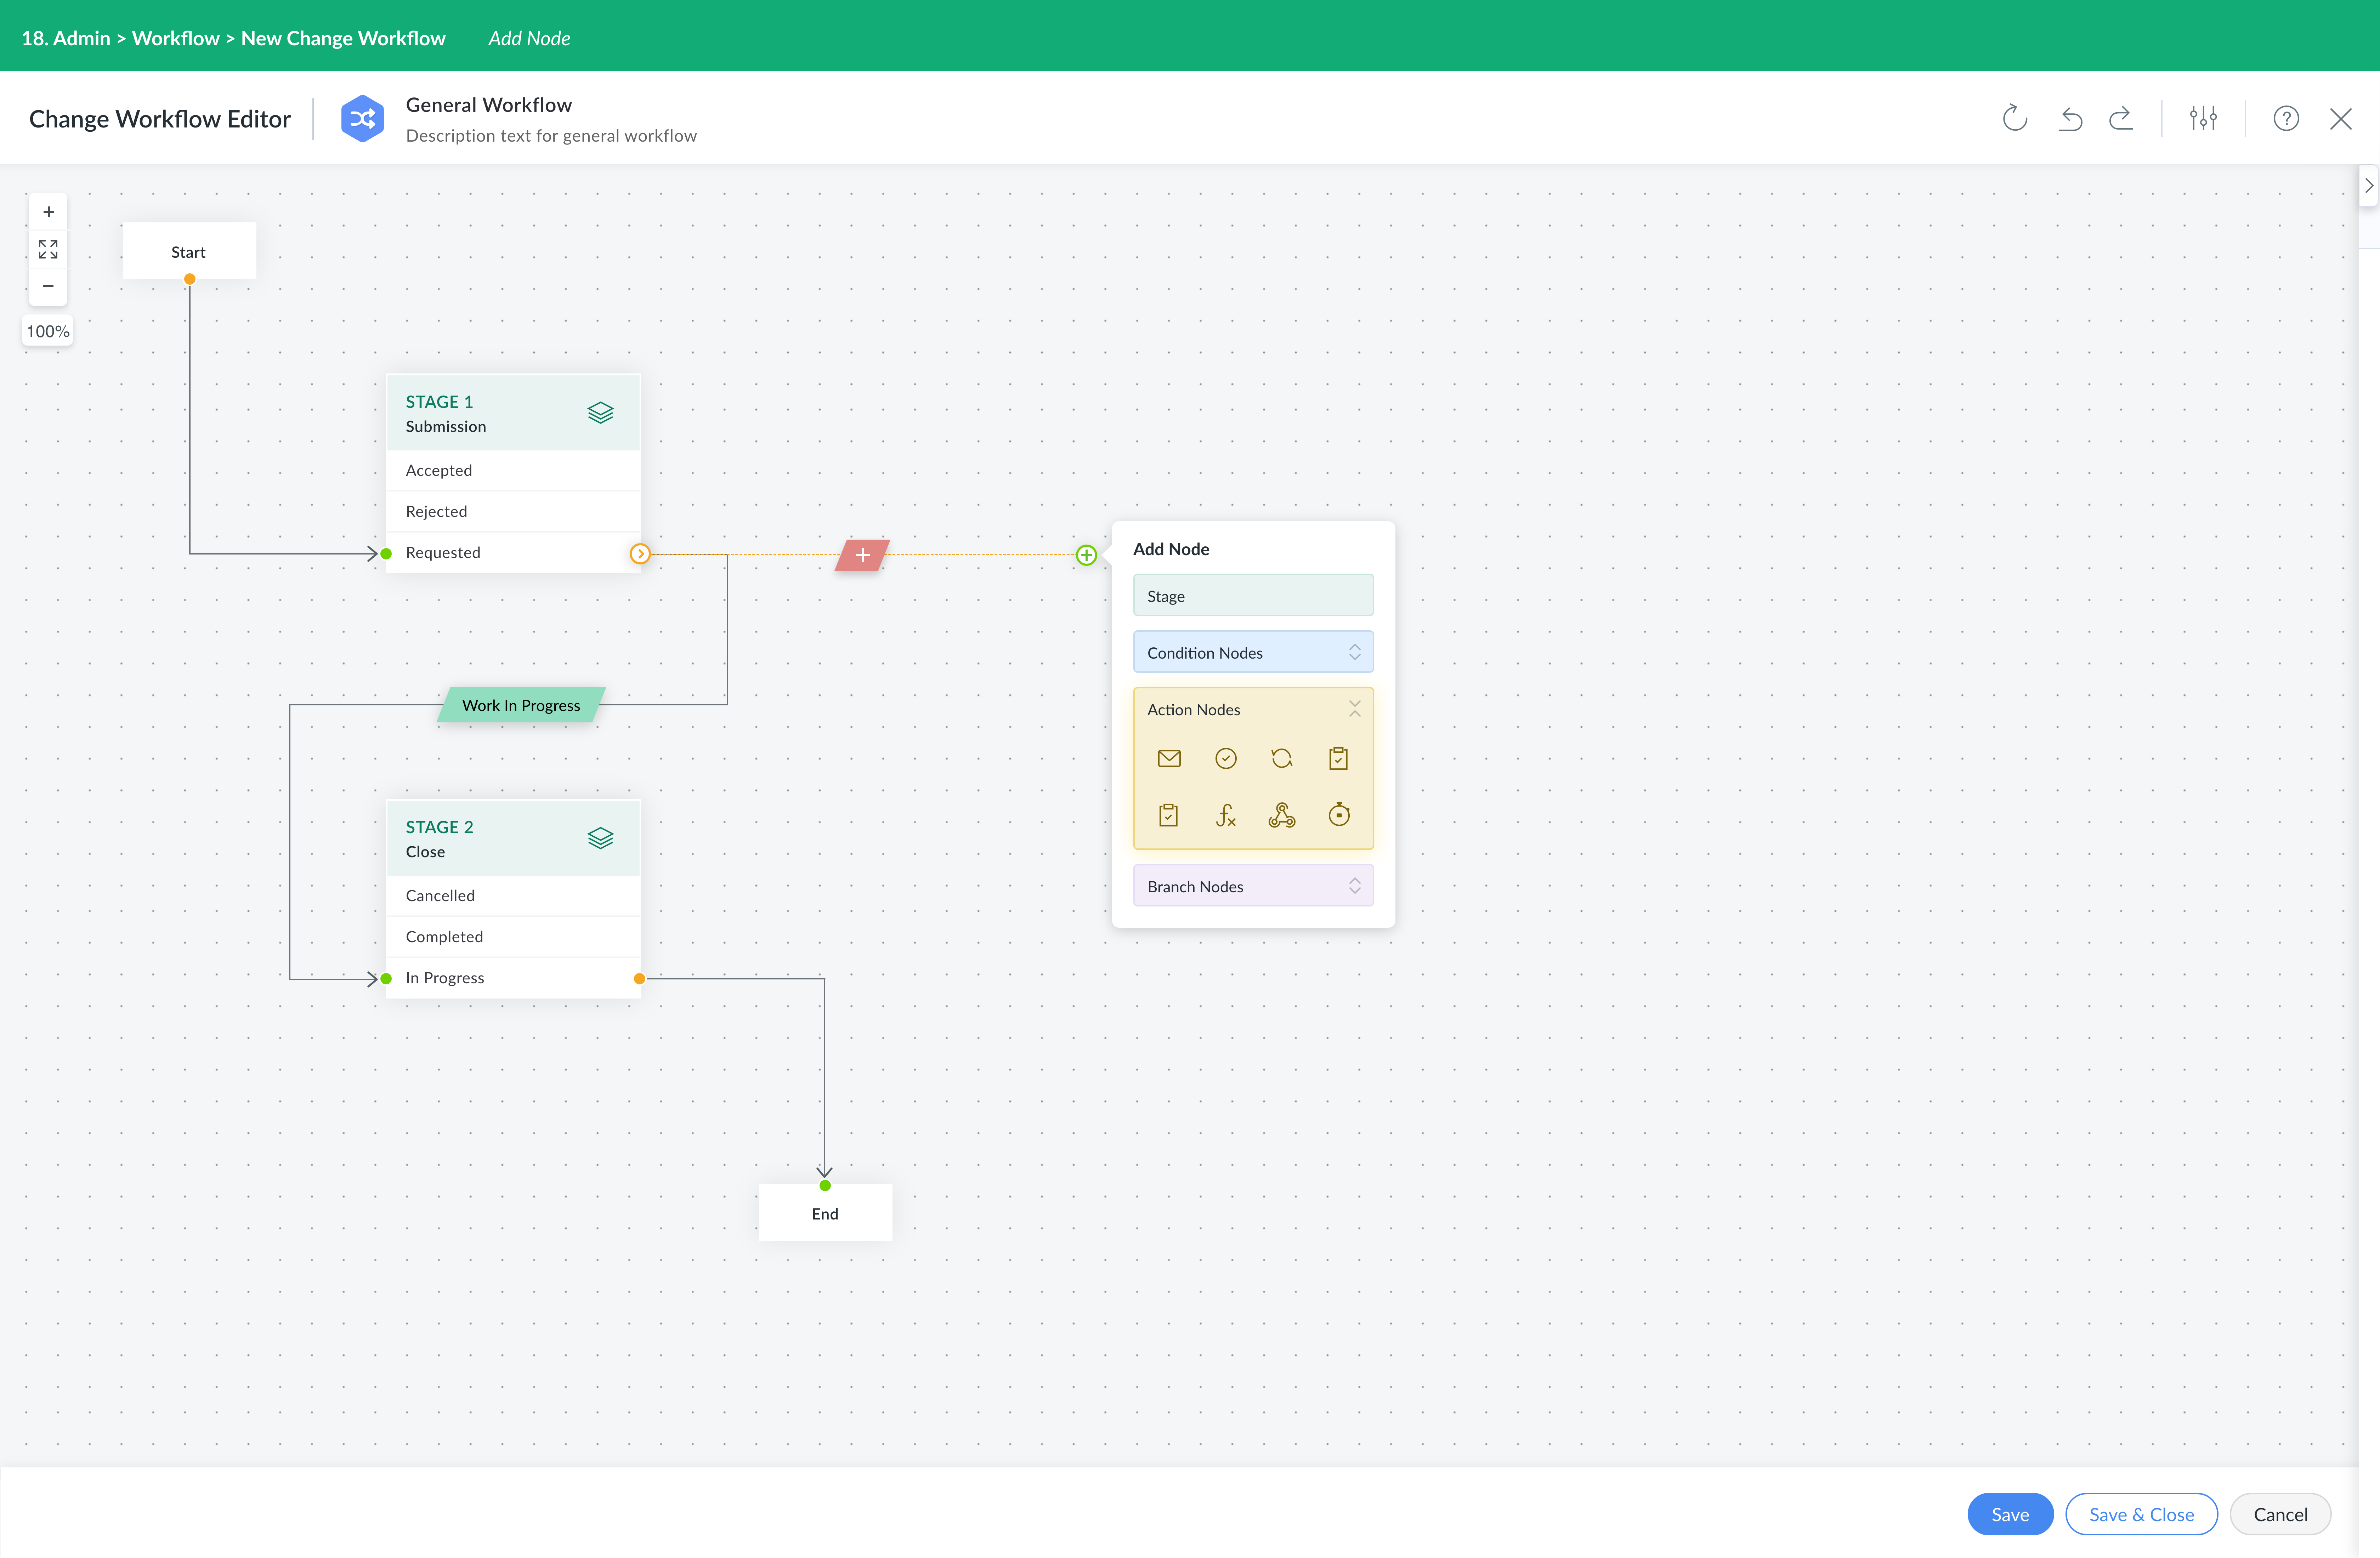Click the Save button
Viewport: 2380px width, 1558px height.
(2010, 1514)
